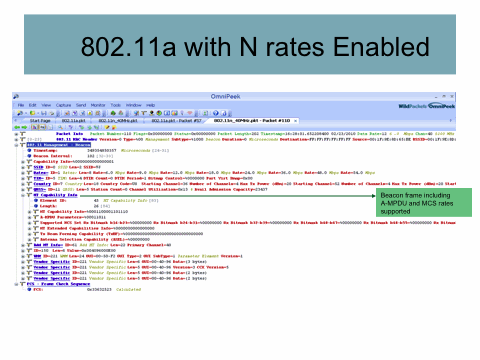Click the FCS - Frame Check Sequence link

click(58, 284)
